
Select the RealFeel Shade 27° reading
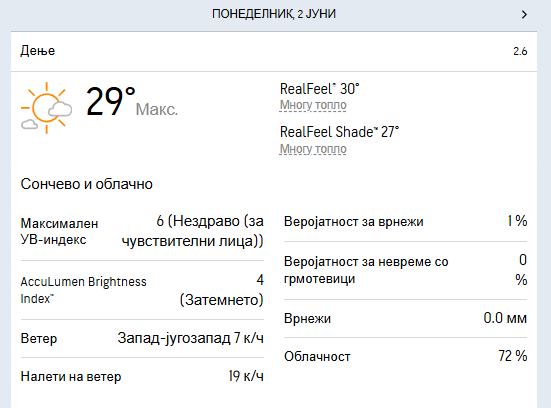[339, 132]
